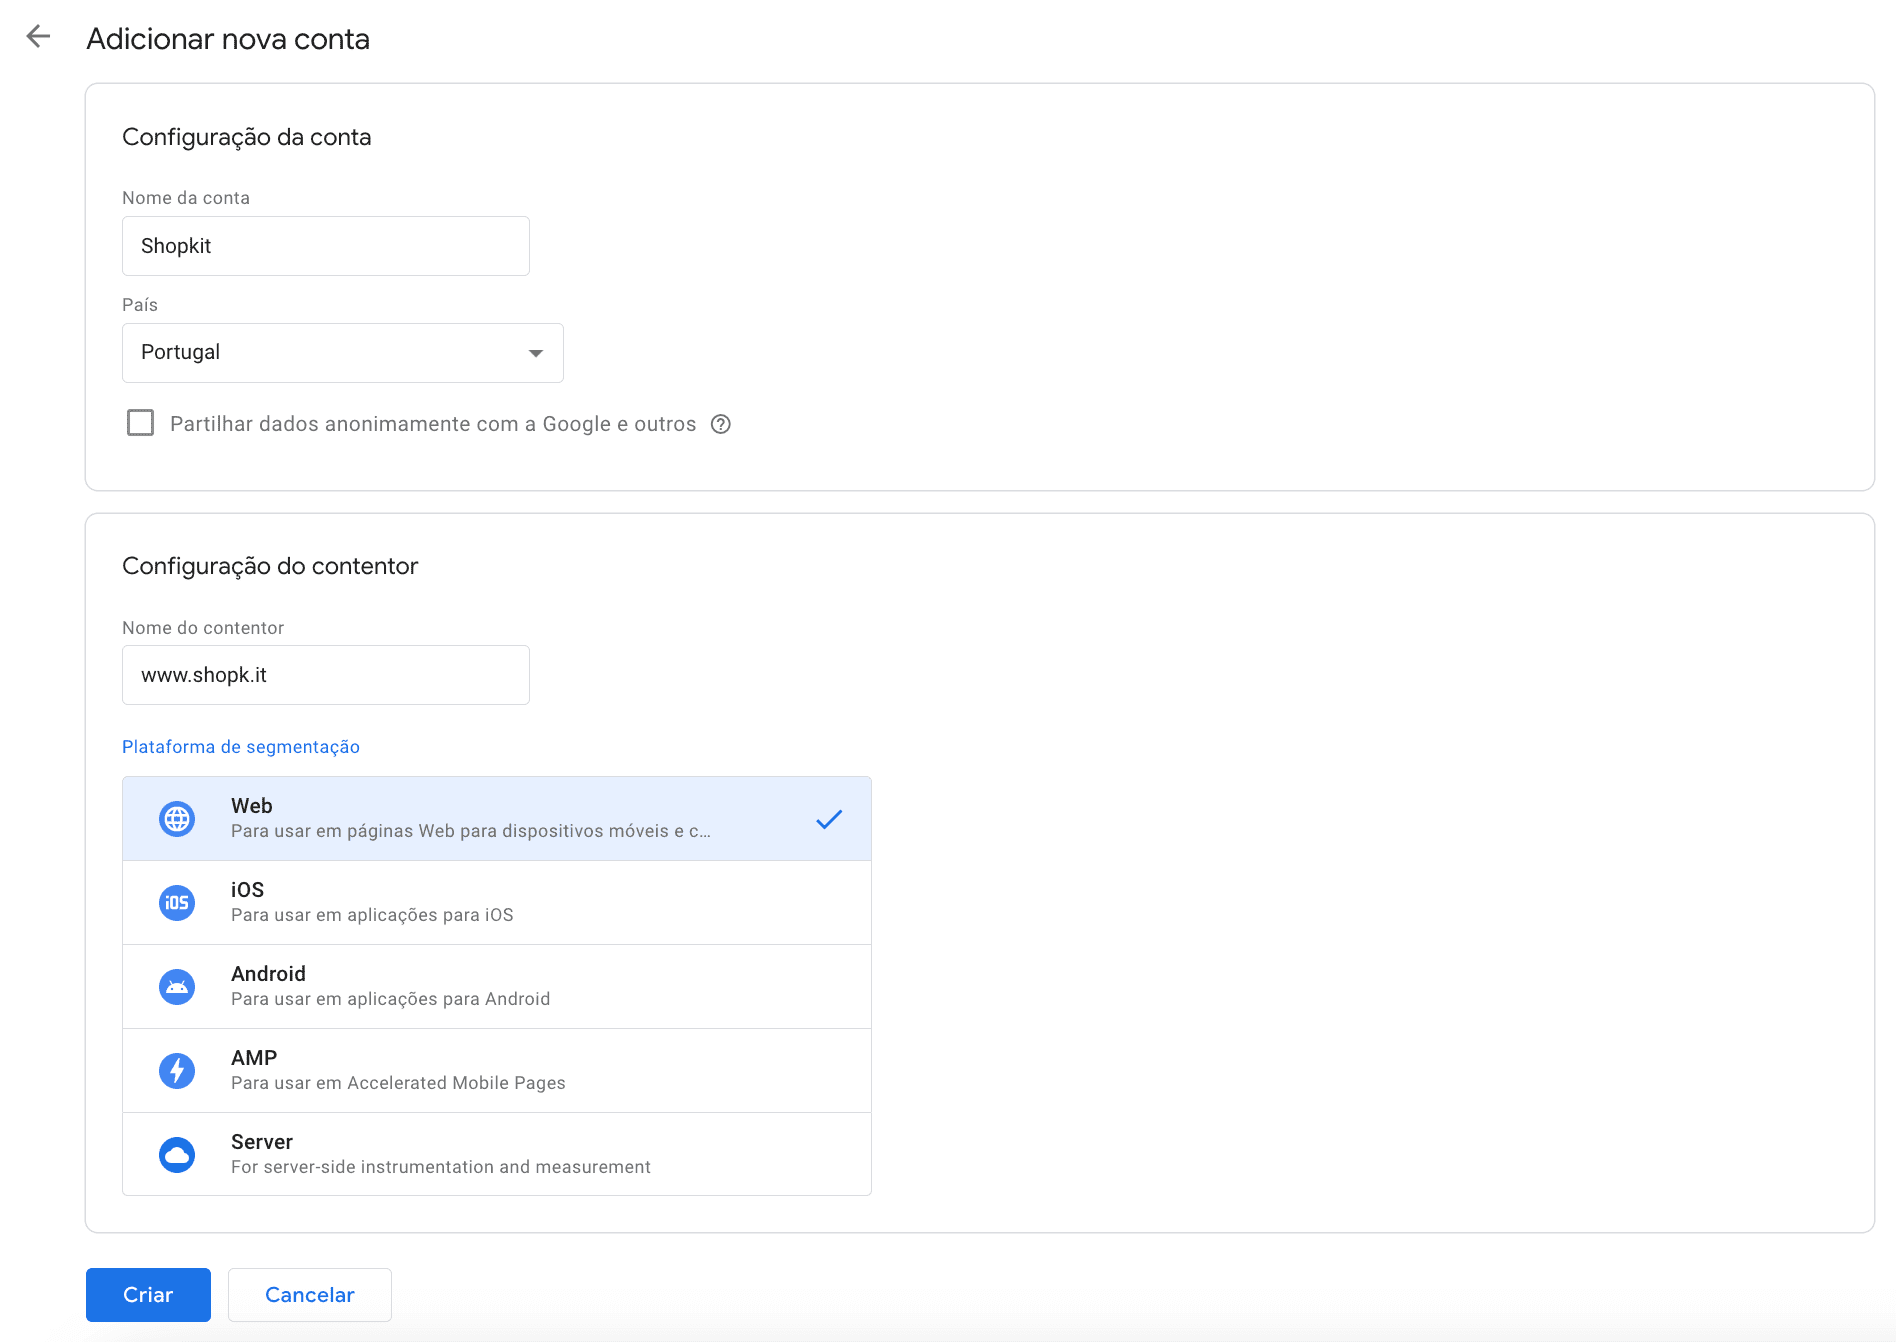Screen dimensions: 1896x1342
Task: Select the Android platform option
Action: [x=496, y=987]
